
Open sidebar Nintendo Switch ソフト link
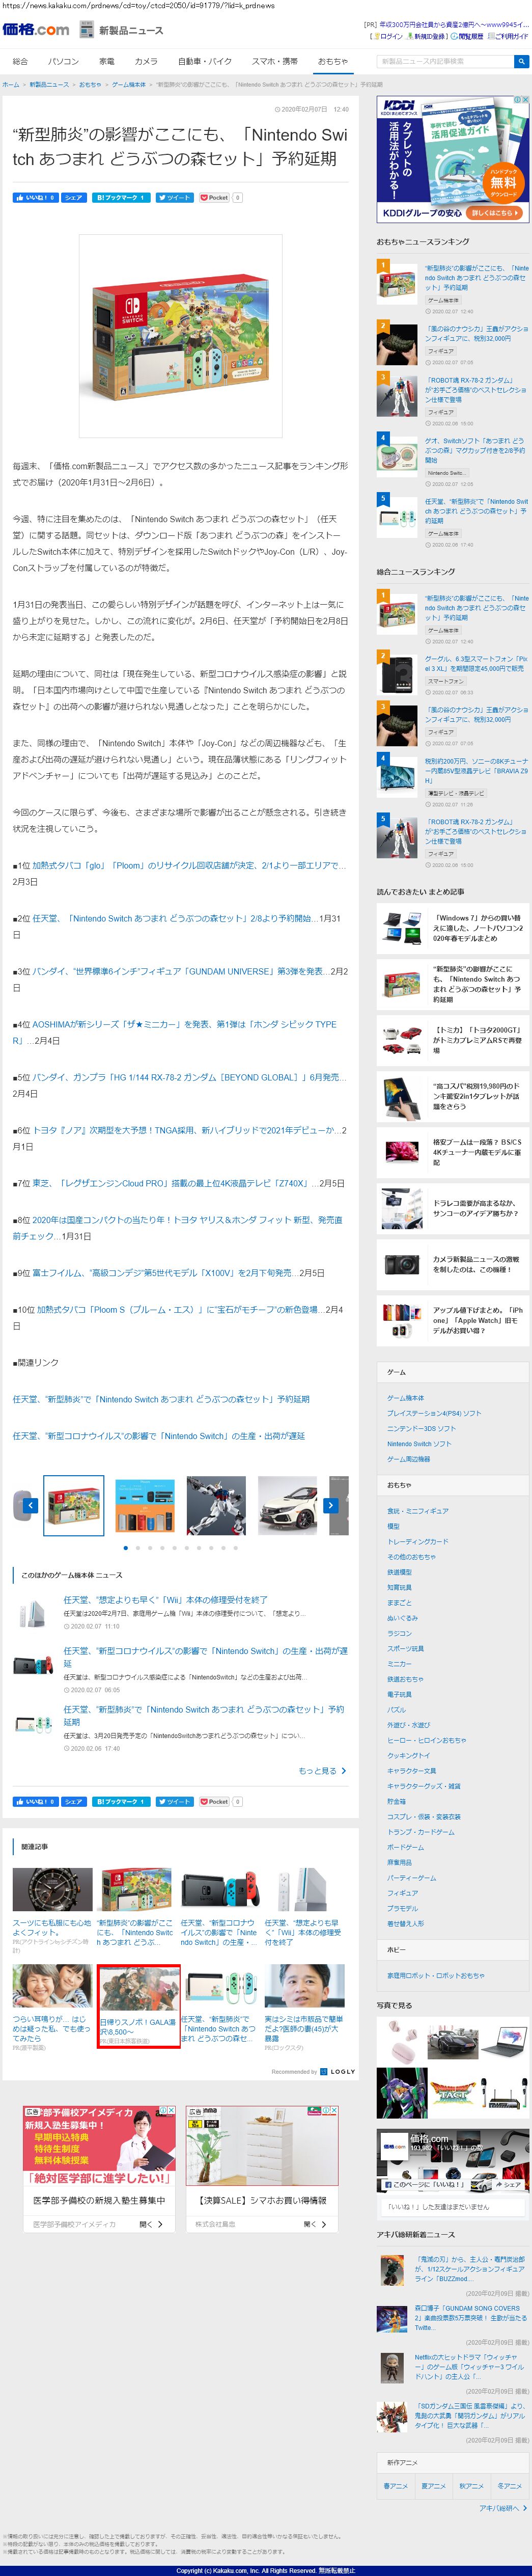point(419,1444)
